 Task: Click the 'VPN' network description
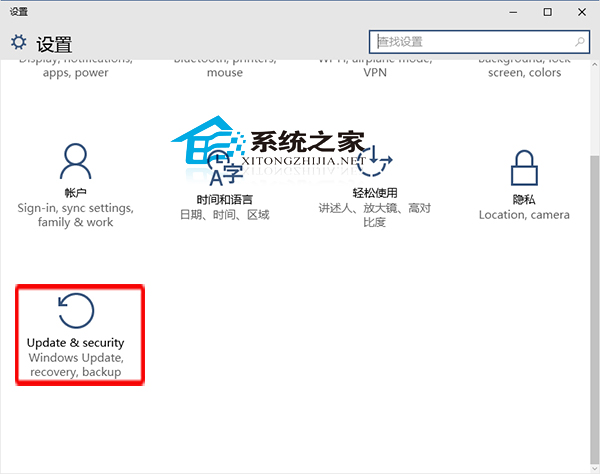coord(375,73)
